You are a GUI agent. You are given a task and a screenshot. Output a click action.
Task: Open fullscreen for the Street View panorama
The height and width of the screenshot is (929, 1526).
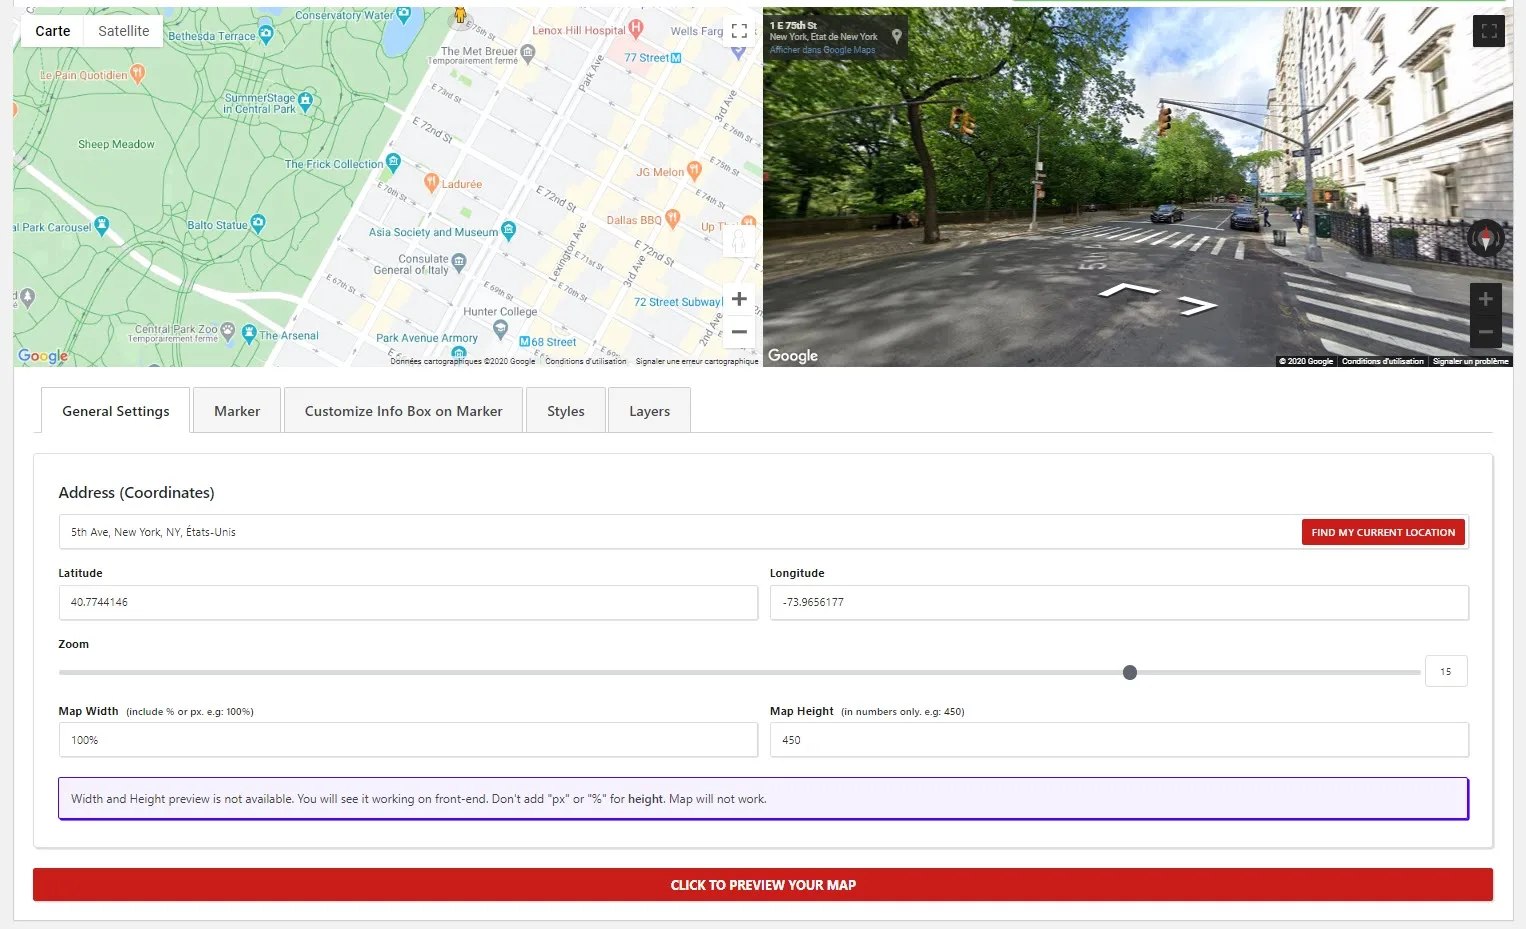(x=1488, y=31)
